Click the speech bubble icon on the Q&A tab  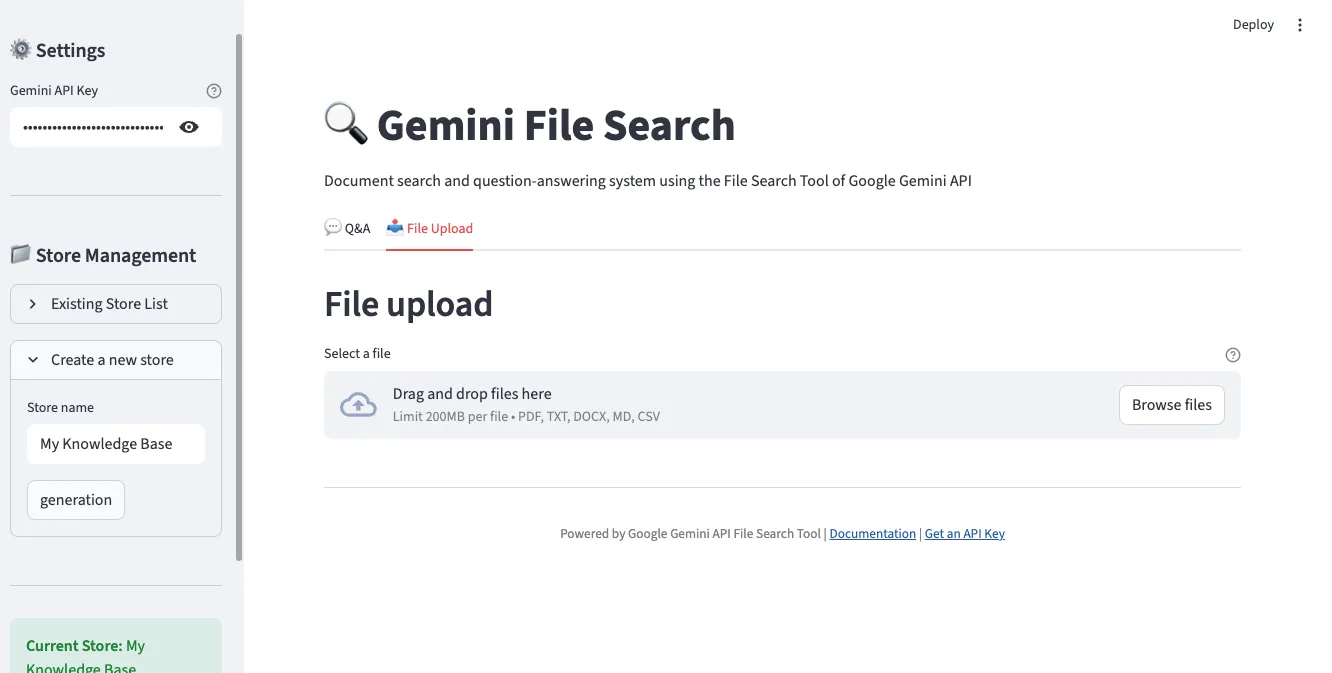coord(331,227)
